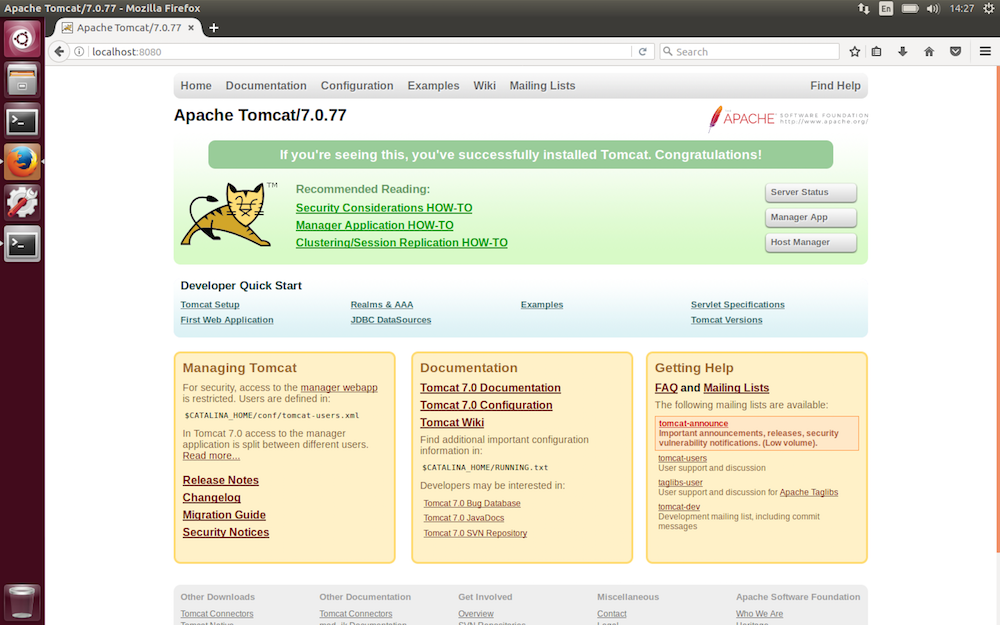Open the tomcat-announce mailing list link
Viewport: 1000px width, 625px height.
(x=693, y=423)
